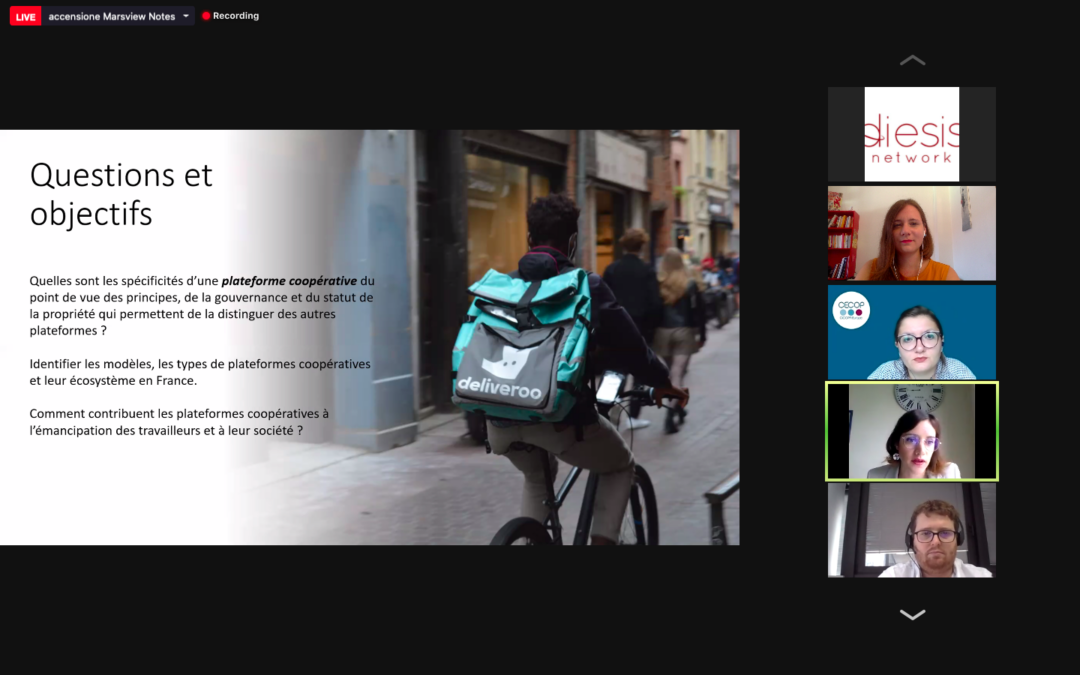
Task: Click the red Recording indicator
Action: tap(231, 16)
